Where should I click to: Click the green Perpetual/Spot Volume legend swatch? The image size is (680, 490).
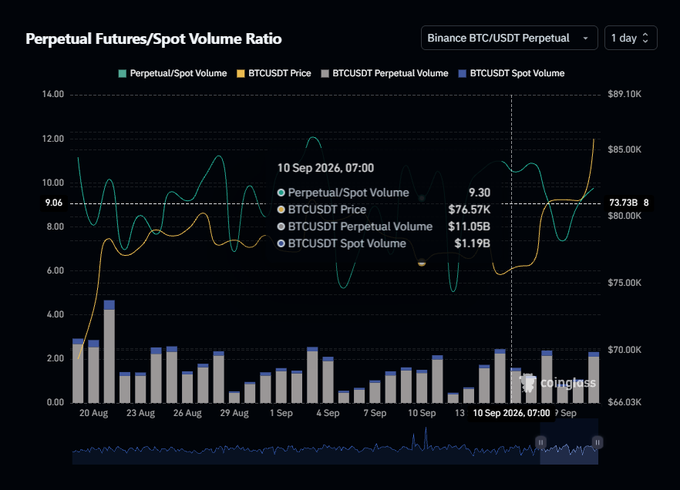pos(122,74)
